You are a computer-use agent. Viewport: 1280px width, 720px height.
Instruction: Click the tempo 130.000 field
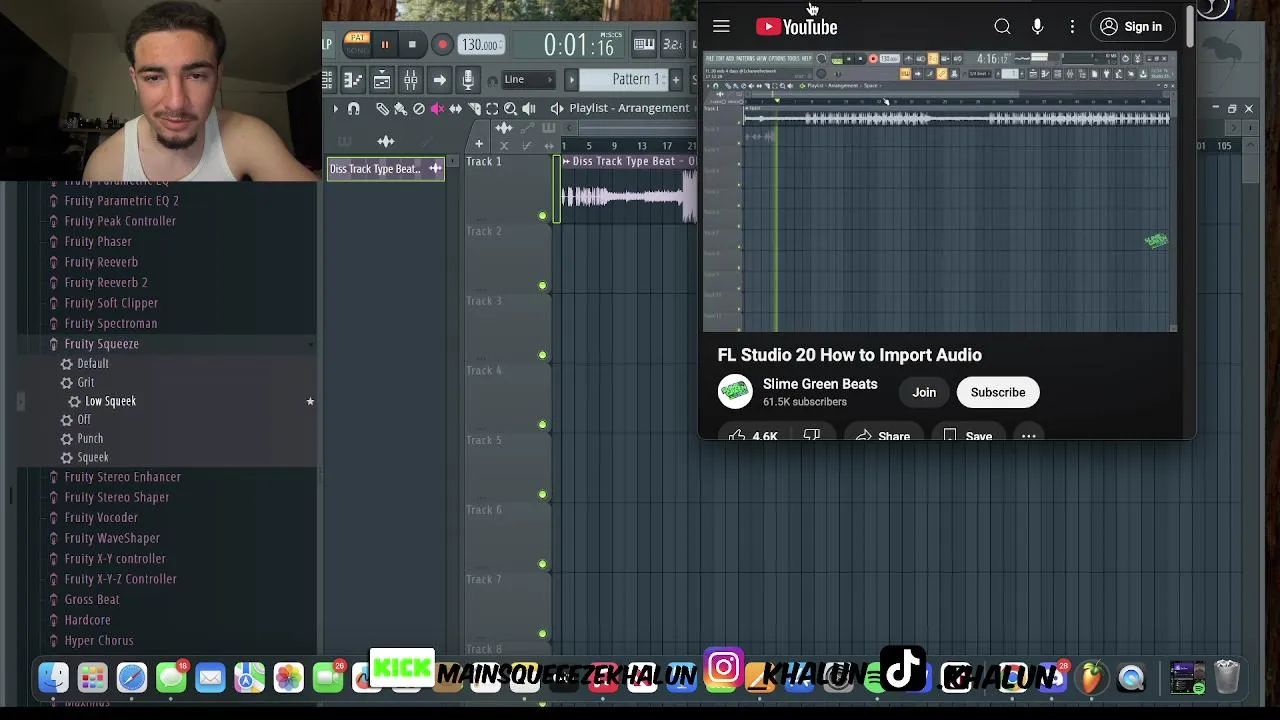click(480, 45)
